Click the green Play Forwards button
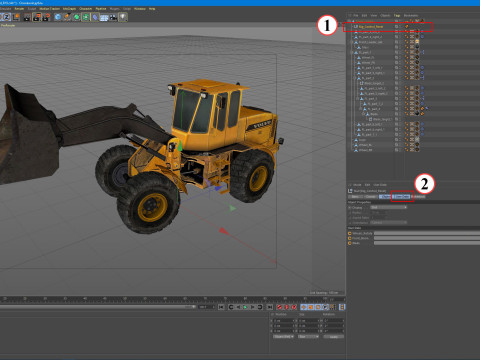Screen dimensions: 480x360 tap(245, 307)
